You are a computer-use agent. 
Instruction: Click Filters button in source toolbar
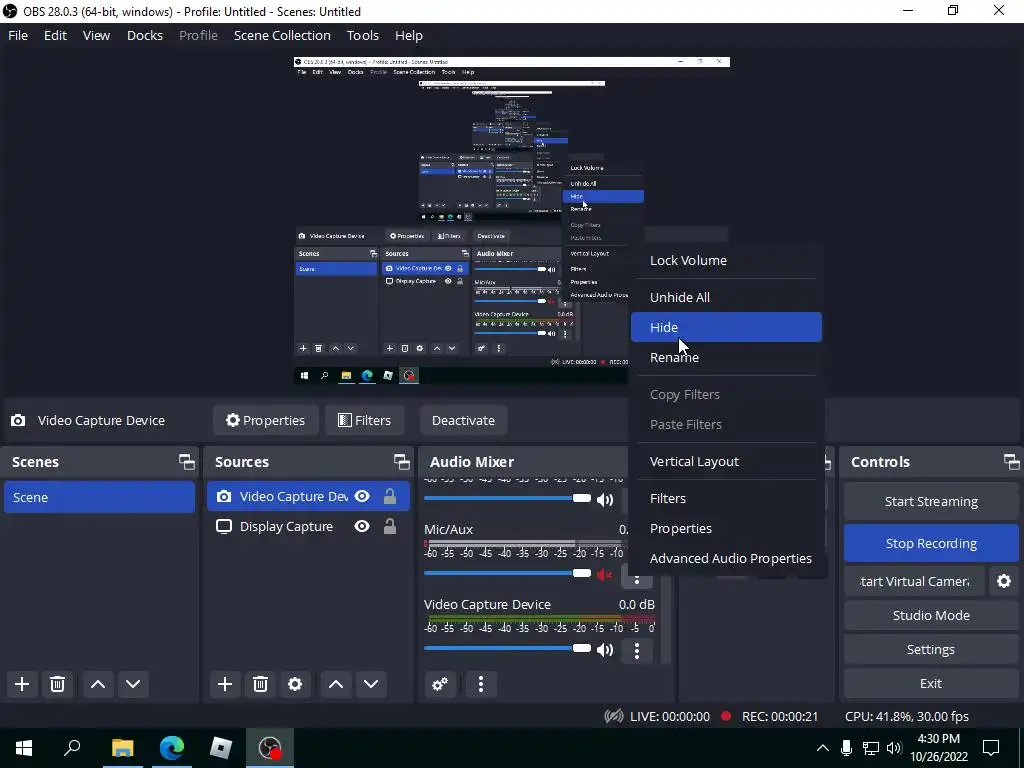(364, 420)
